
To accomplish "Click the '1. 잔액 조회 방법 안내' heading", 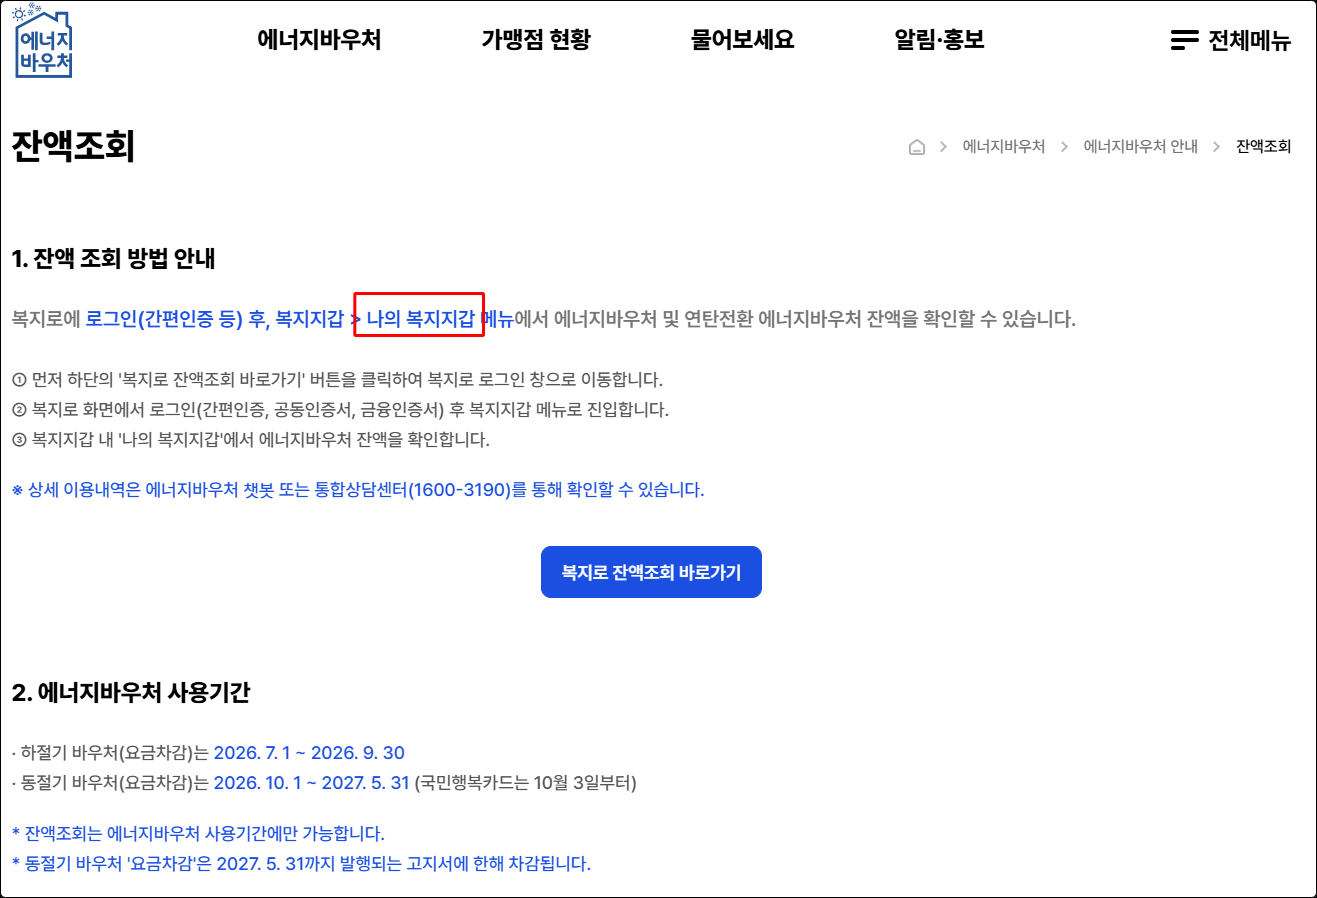I will (113, 259).
